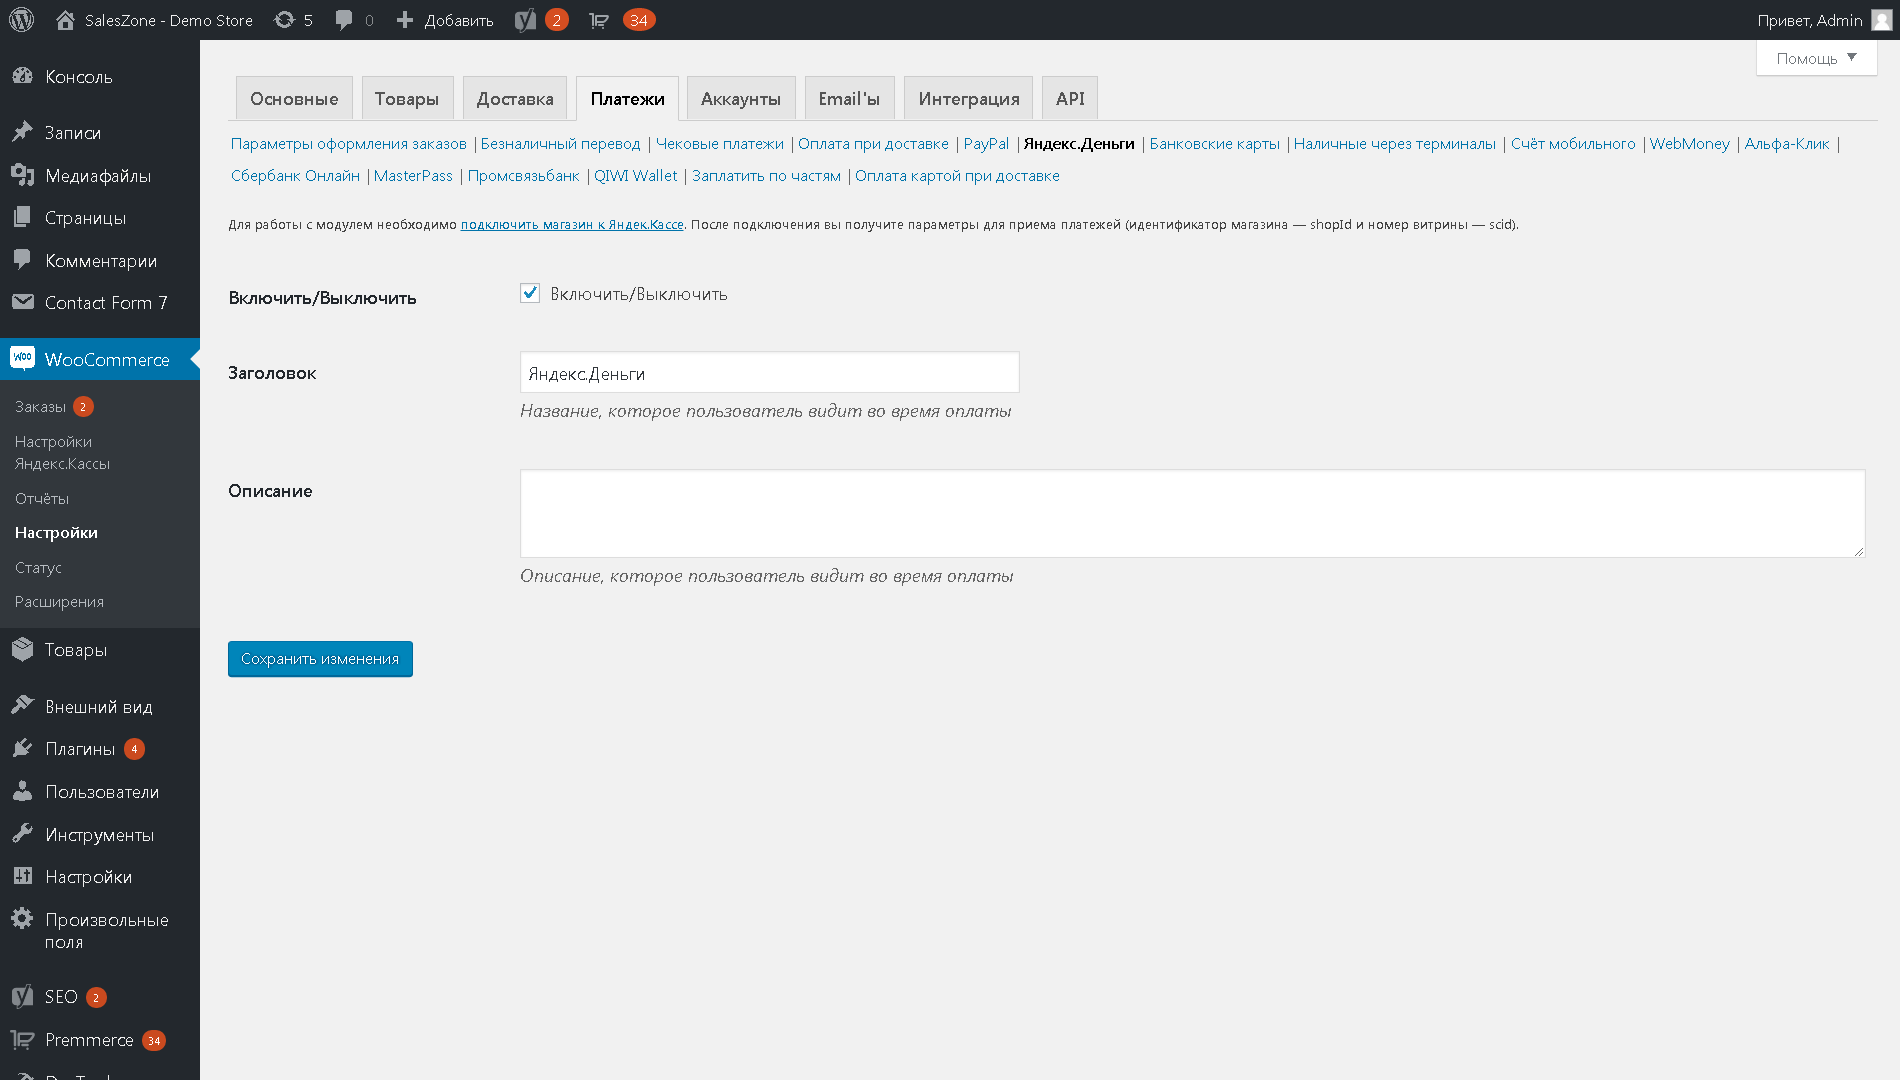Click the home icon for SalesZone Demo Store

pyautogui.click(x=66, y=20)
